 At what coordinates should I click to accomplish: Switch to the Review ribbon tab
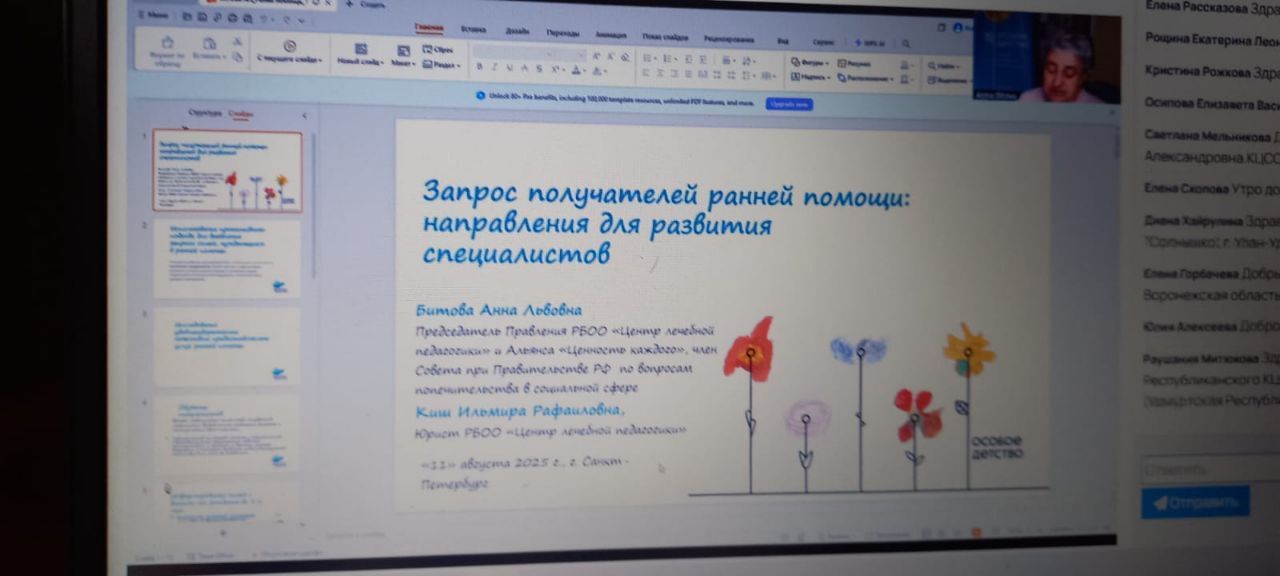[729, 38]
